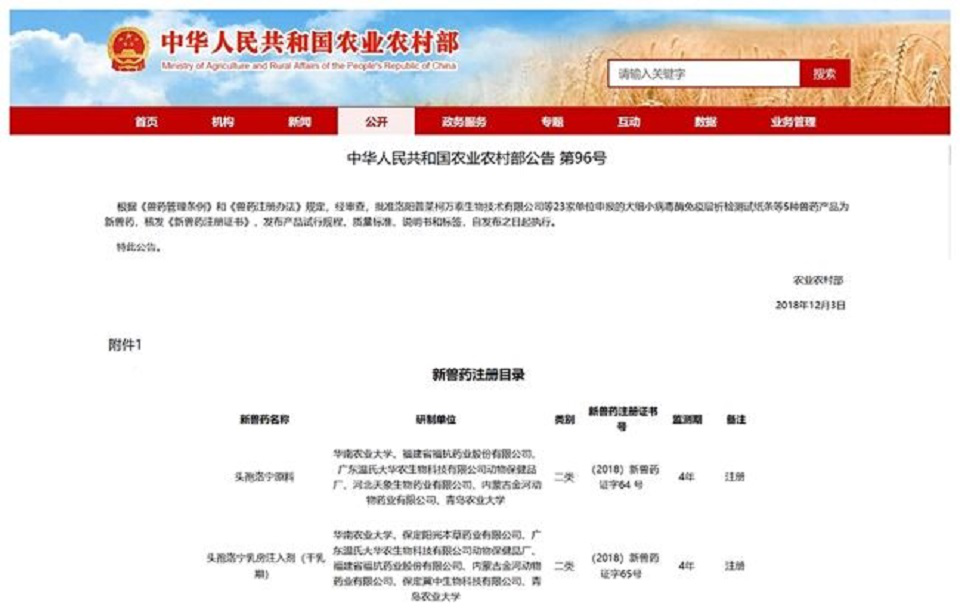Open the 新闻 news tab
Image resolution: width=960 pixels, height=614 pixels.
click(x=299, y=122)
